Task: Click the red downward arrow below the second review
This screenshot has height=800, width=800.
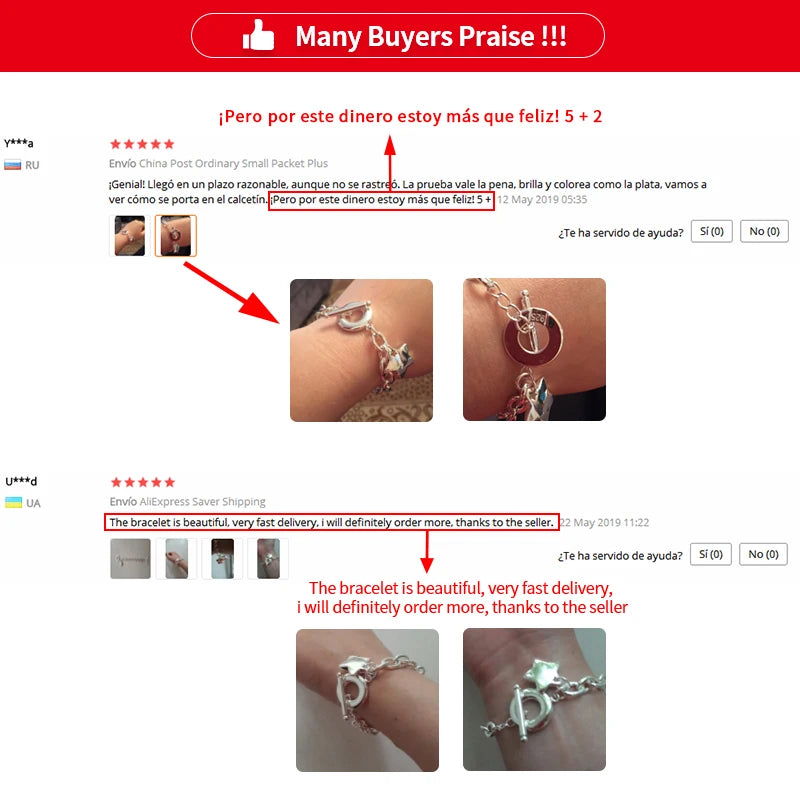Action: pyautogui.click(x=427, y=552)
